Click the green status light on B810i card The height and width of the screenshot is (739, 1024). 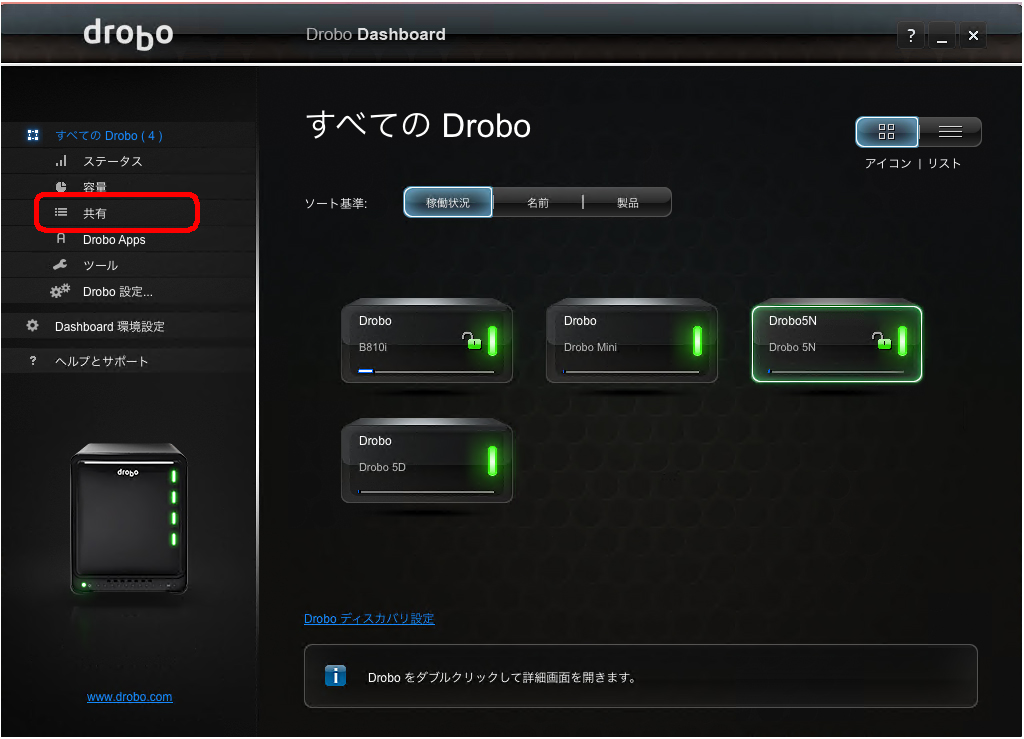click(x=492, y=340)
